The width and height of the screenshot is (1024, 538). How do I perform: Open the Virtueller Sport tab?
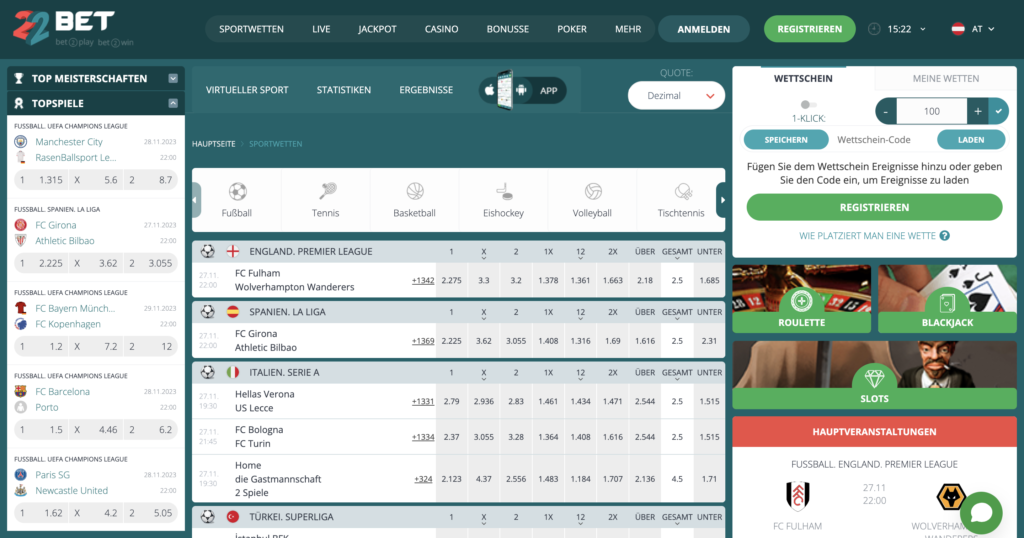247,90
